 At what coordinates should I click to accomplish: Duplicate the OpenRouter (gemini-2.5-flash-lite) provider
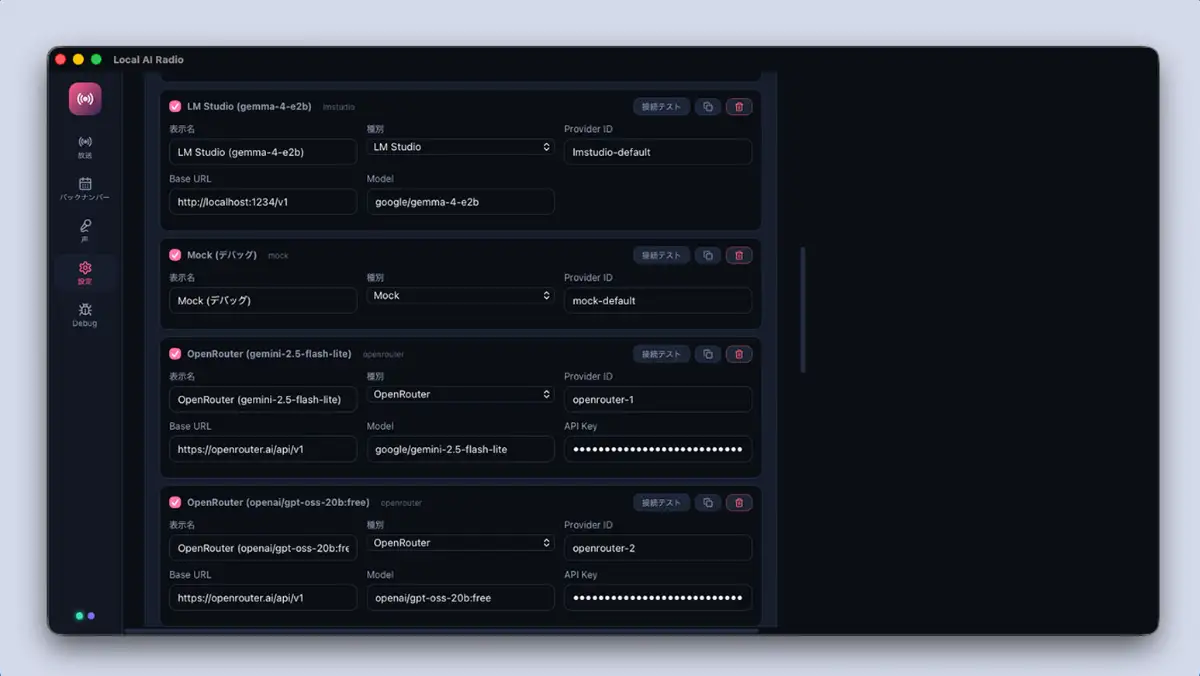point(708,354)
